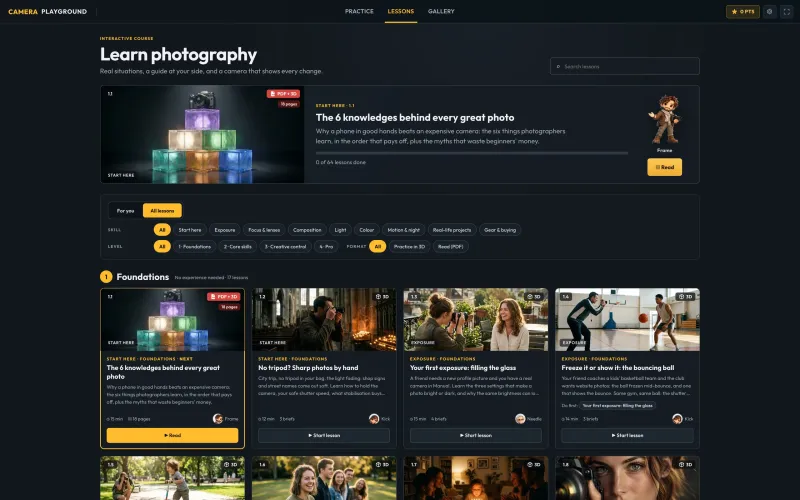
Task: Open the park scooter thumbnail of lesson 1.5
Action: pos(172,478)
